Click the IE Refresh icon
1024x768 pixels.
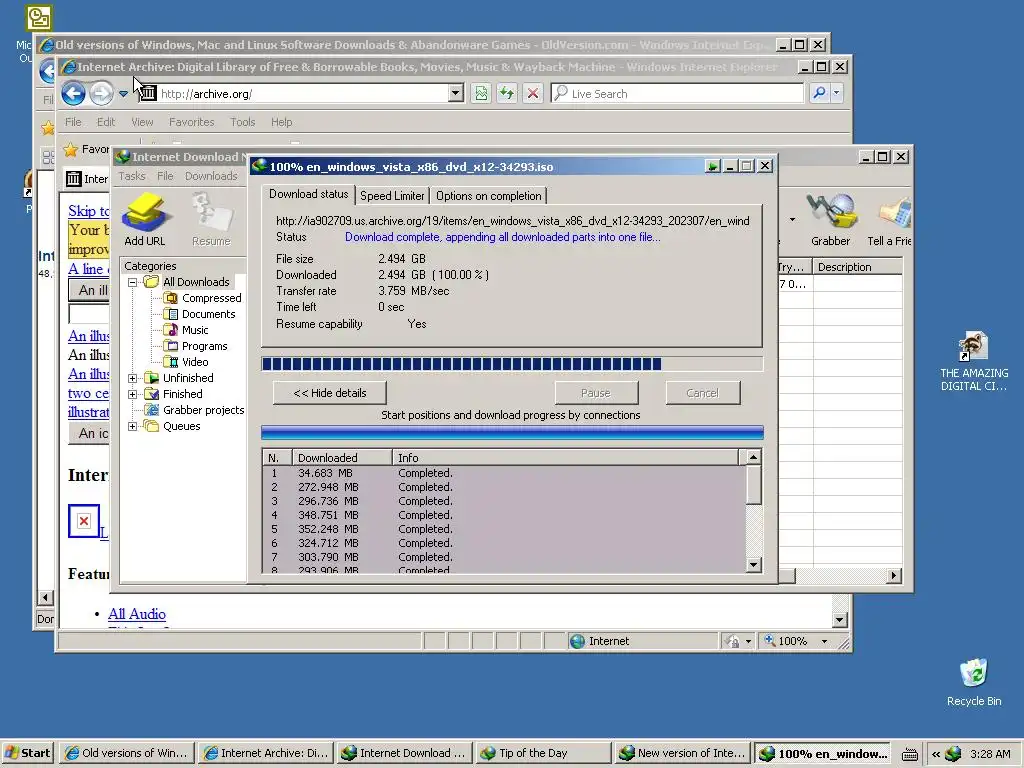[507, 93]
